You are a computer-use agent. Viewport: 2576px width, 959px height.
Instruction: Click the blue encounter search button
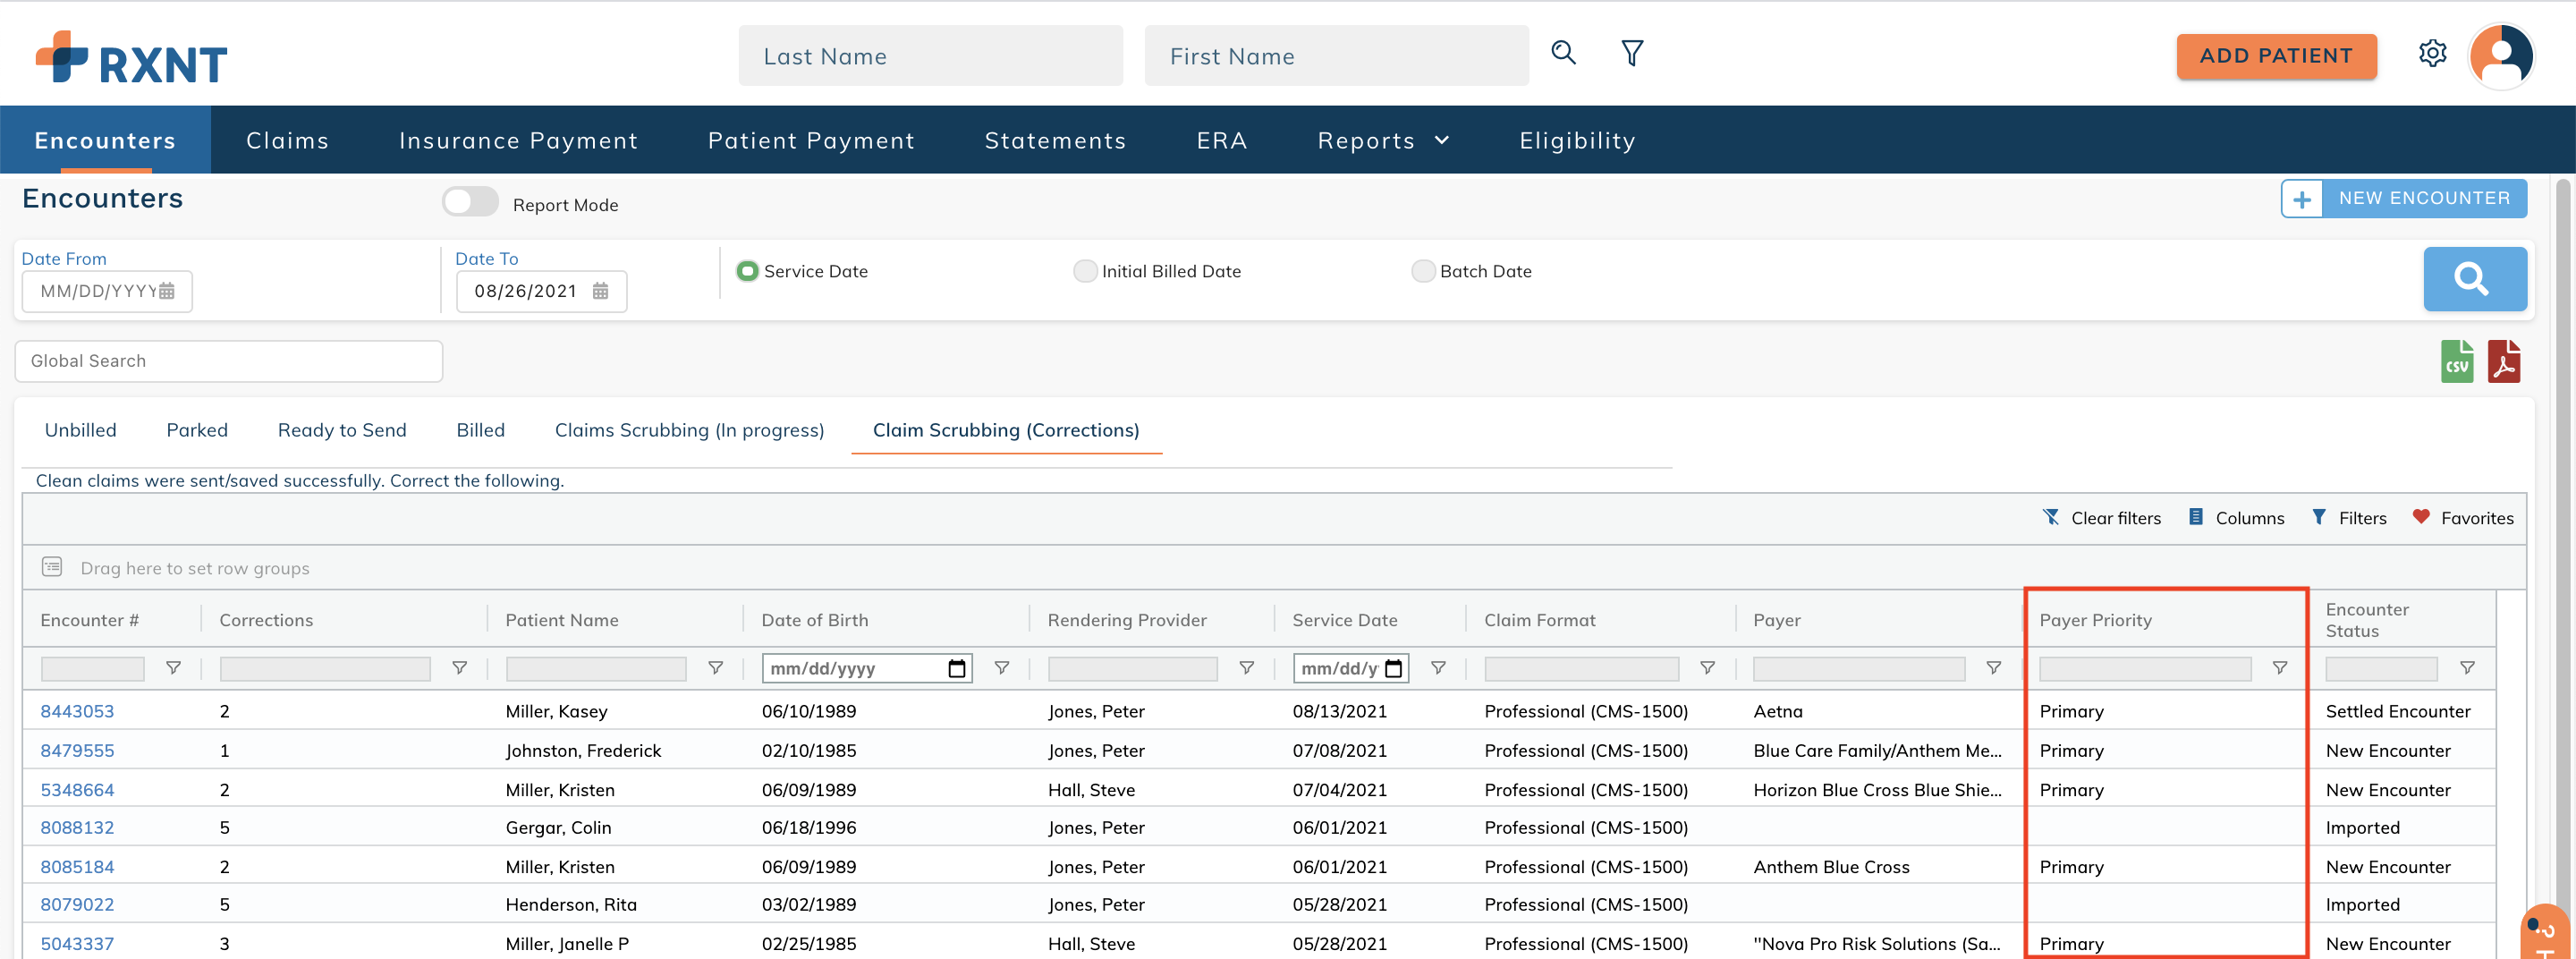click(x=2474, y=279)
